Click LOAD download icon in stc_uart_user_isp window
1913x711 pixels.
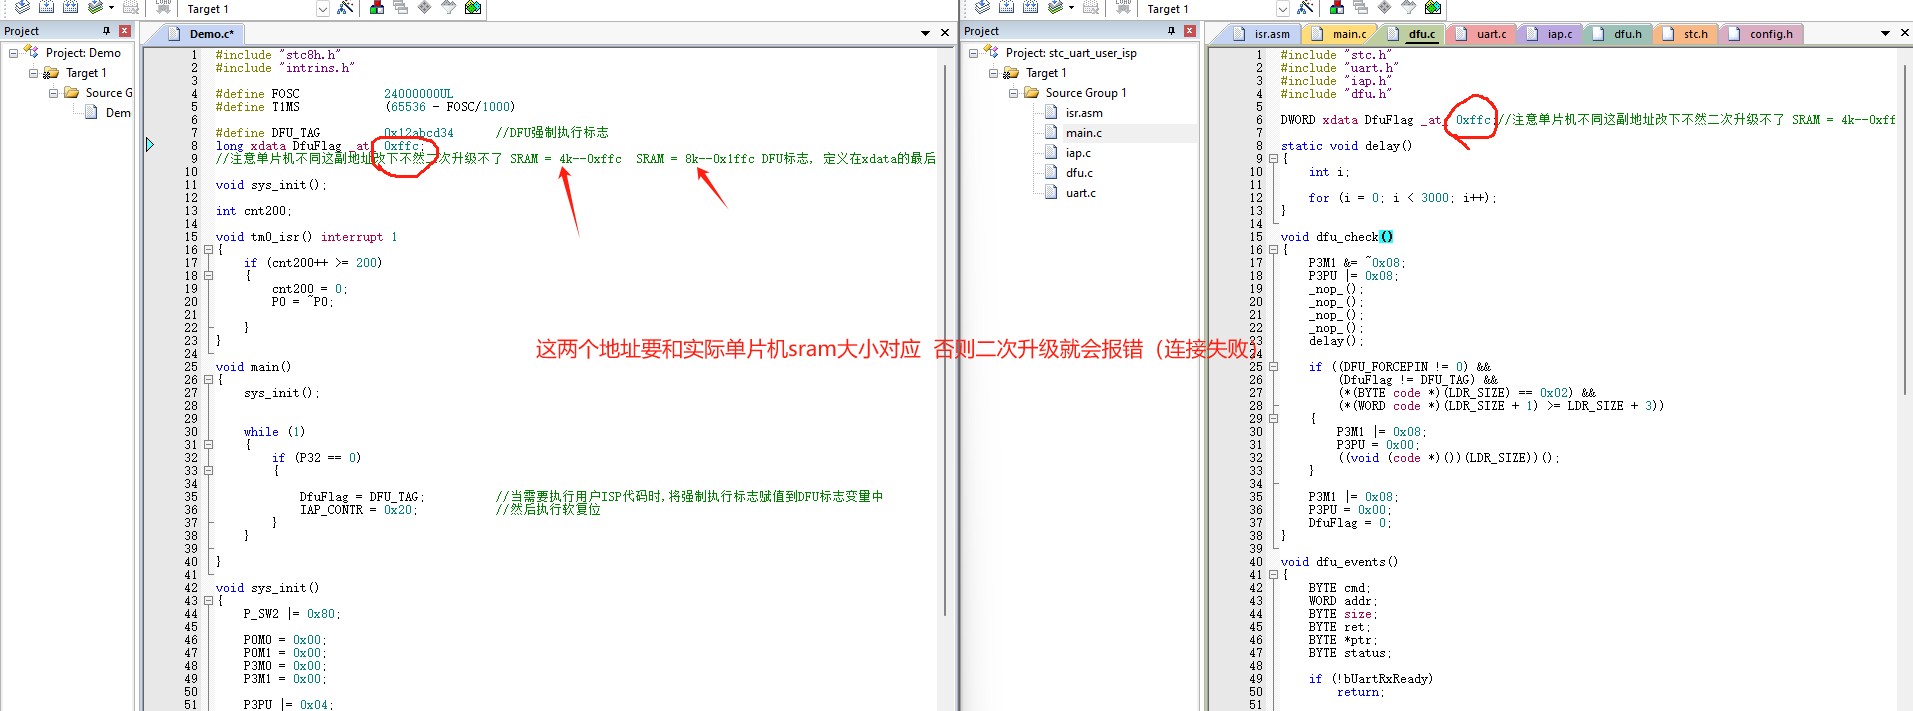[1123, 7]
